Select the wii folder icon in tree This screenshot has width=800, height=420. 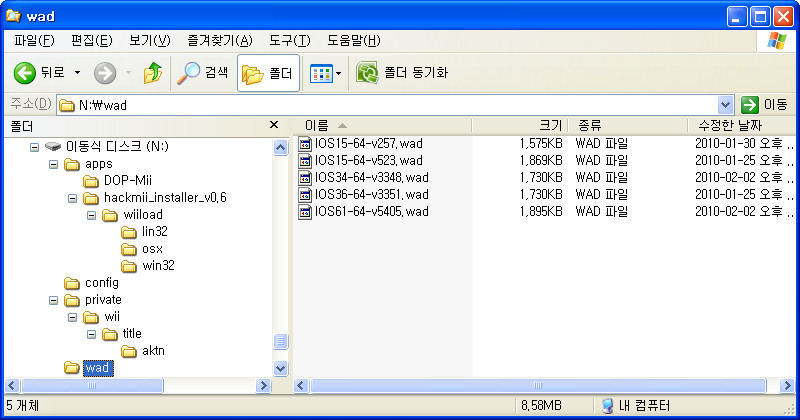(x=91, y=317)
